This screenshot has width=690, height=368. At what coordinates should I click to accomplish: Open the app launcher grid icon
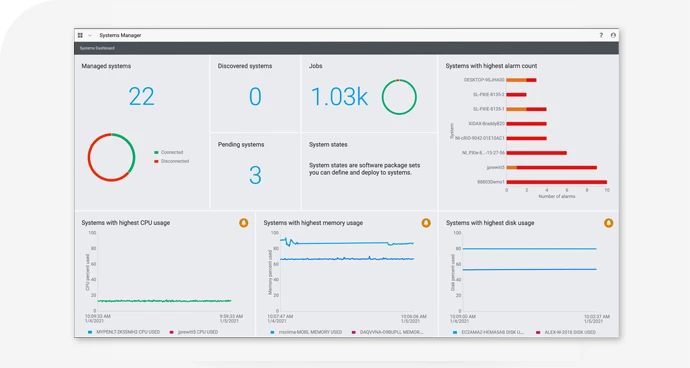[x=80, y=35]
